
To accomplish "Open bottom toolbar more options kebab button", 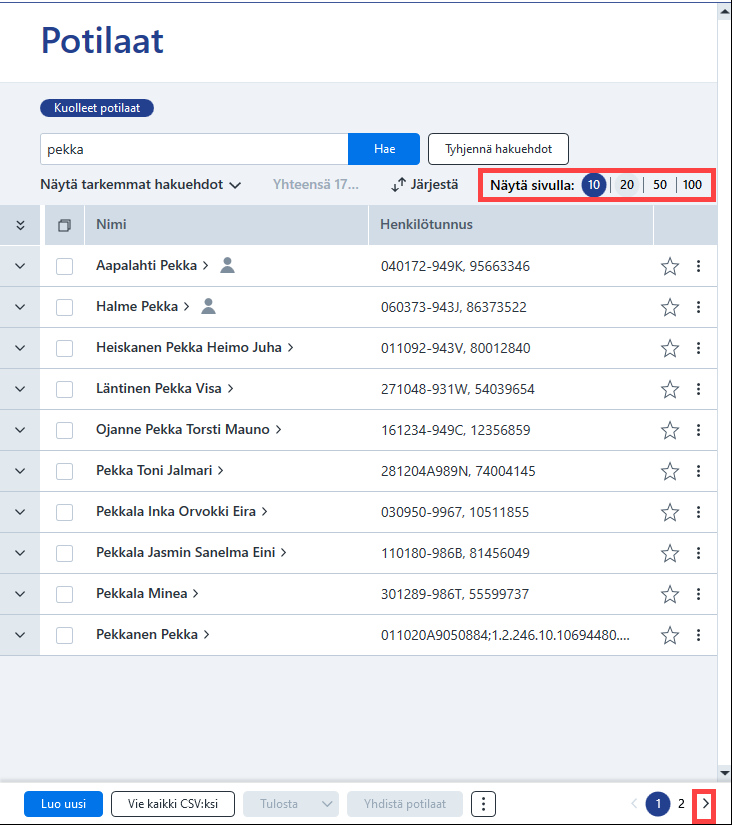I will coord(483,804).
